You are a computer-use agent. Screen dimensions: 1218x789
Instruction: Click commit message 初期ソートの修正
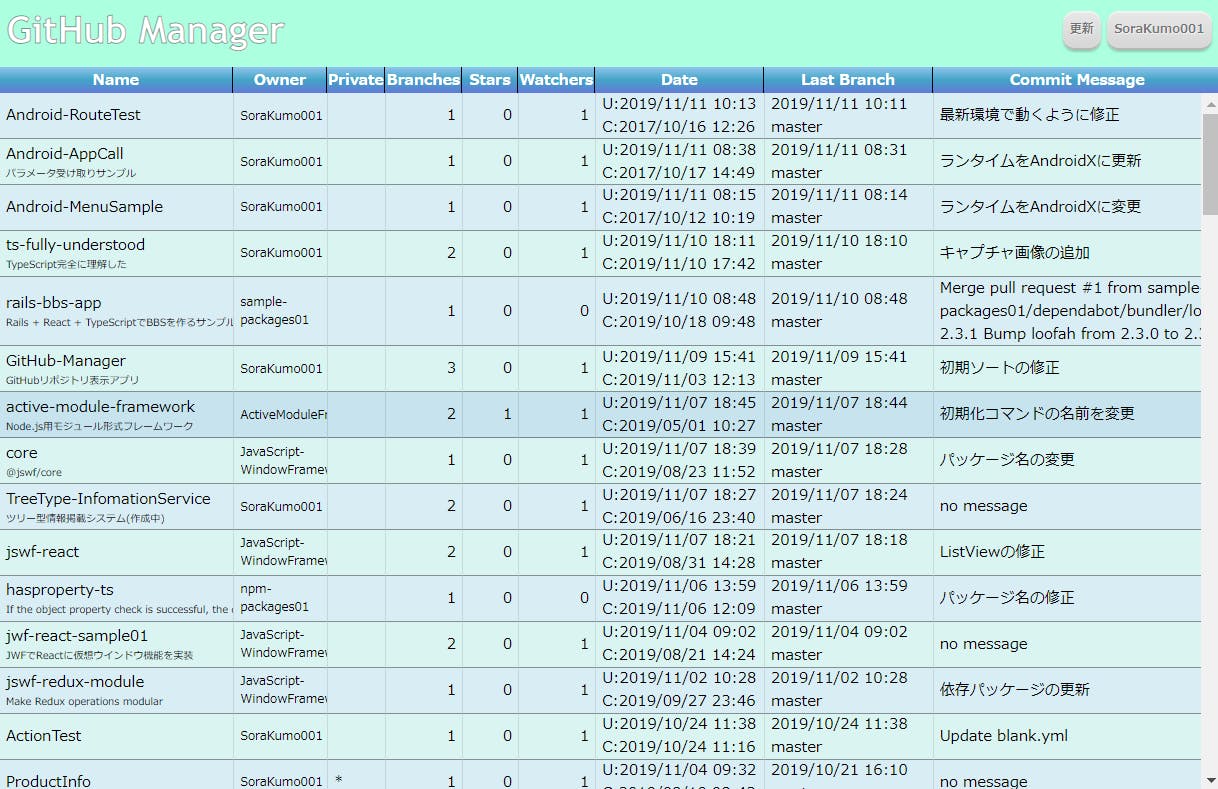pyautogui.click(x=999, y=368)
